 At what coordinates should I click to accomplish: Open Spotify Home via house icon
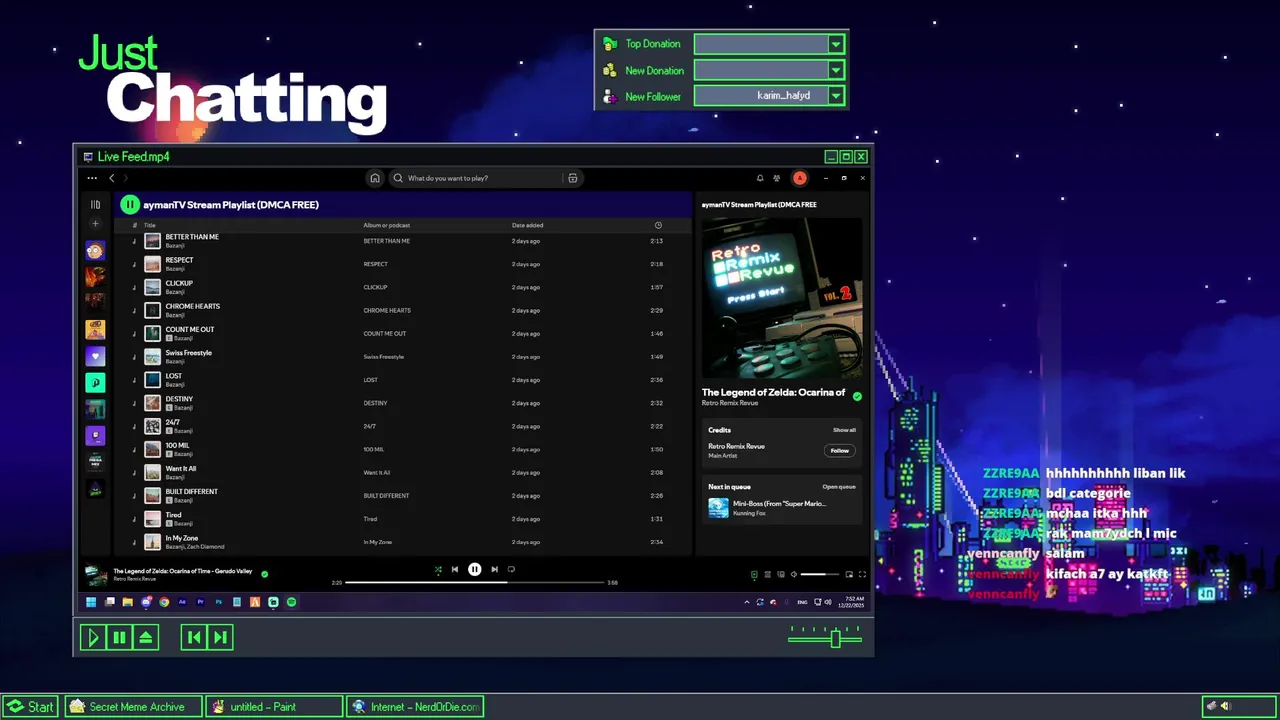pos(375,178)
